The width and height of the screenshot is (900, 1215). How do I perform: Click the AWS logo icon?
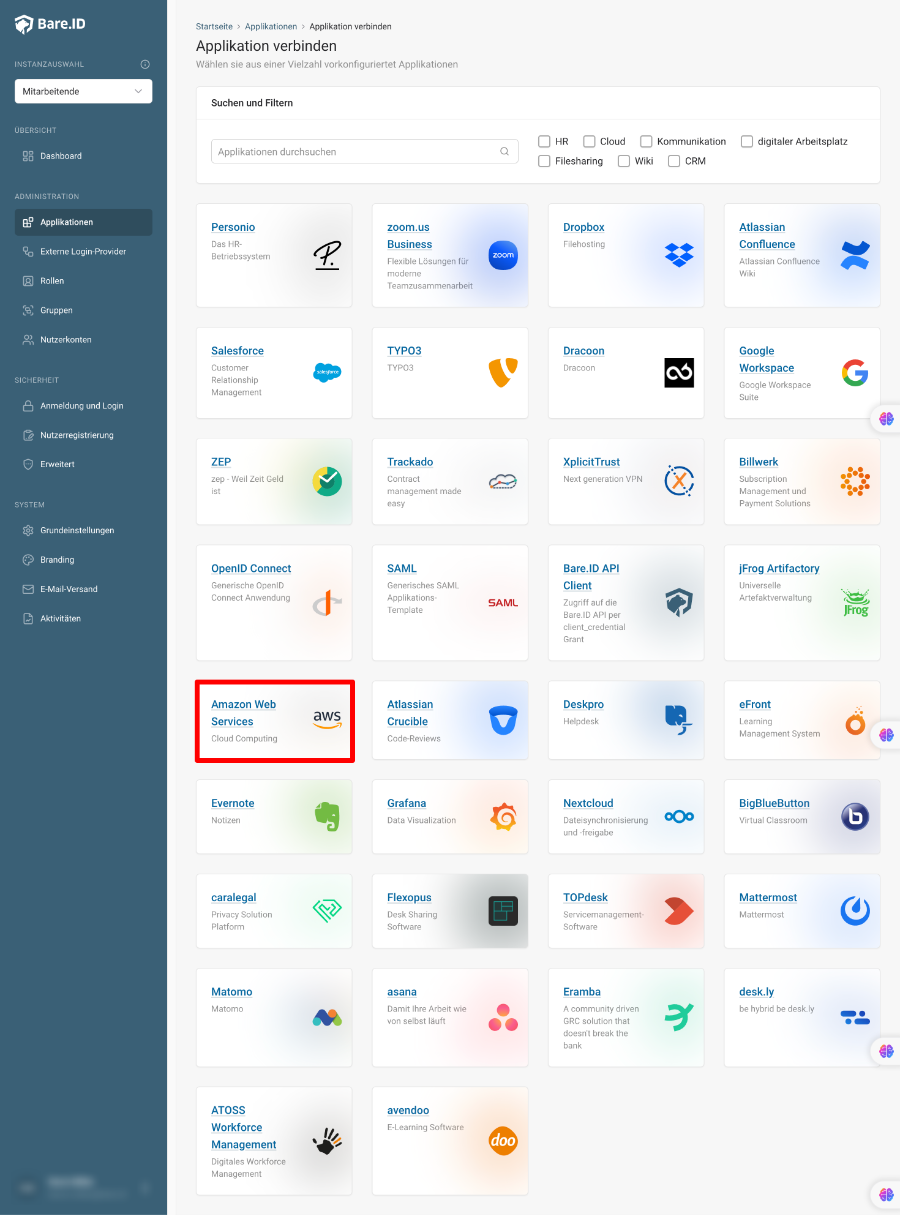pos(327,720)
